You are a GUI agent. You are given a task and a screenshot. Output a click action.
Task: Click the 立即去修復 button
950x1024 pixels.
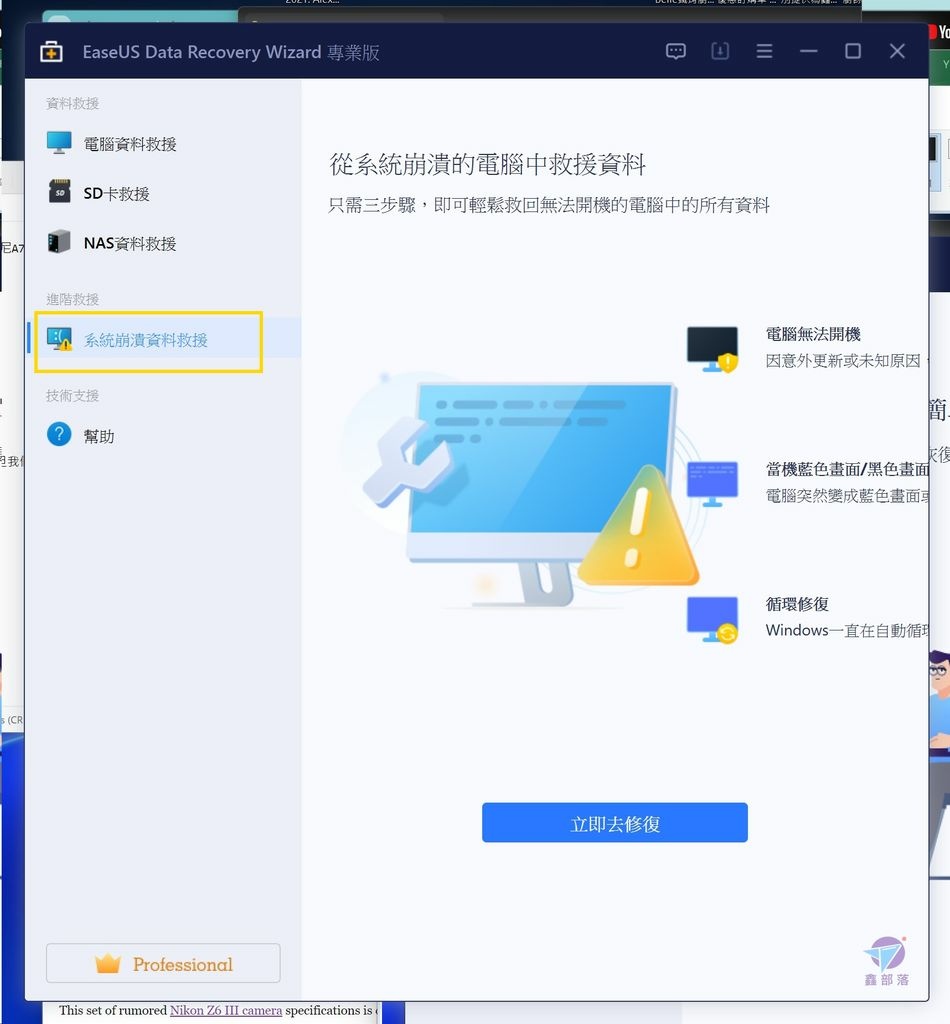coord(614,823)
